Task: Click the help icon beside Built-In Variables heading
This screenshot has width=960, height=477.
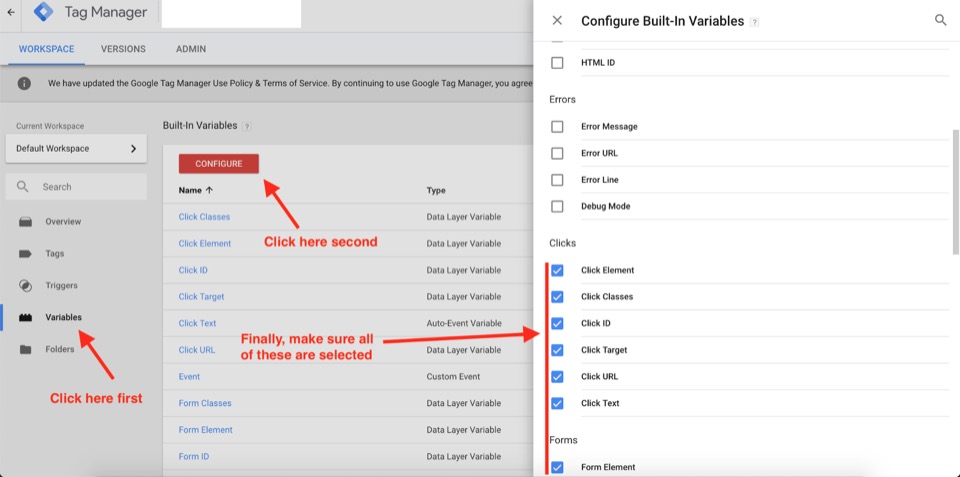Action: [246, 126]
